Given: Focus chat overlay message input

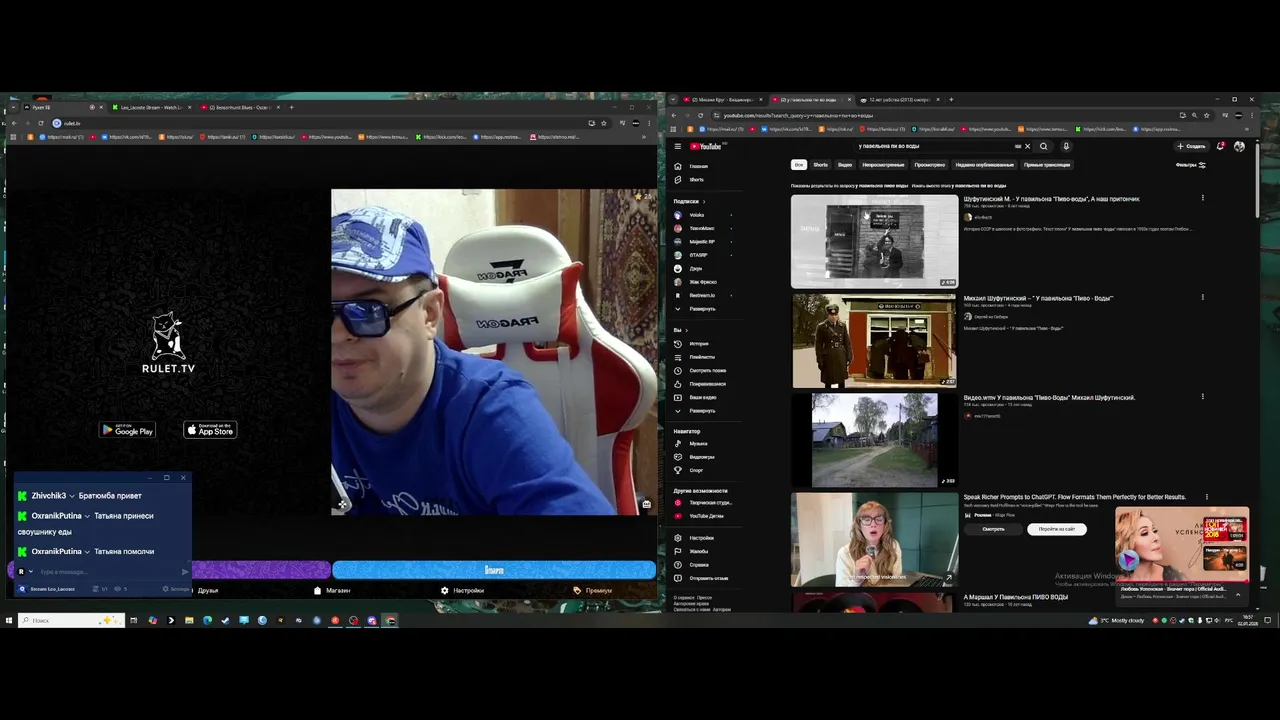Looking at the screenshot, I should pyautogui.click(x=108, y=572).
